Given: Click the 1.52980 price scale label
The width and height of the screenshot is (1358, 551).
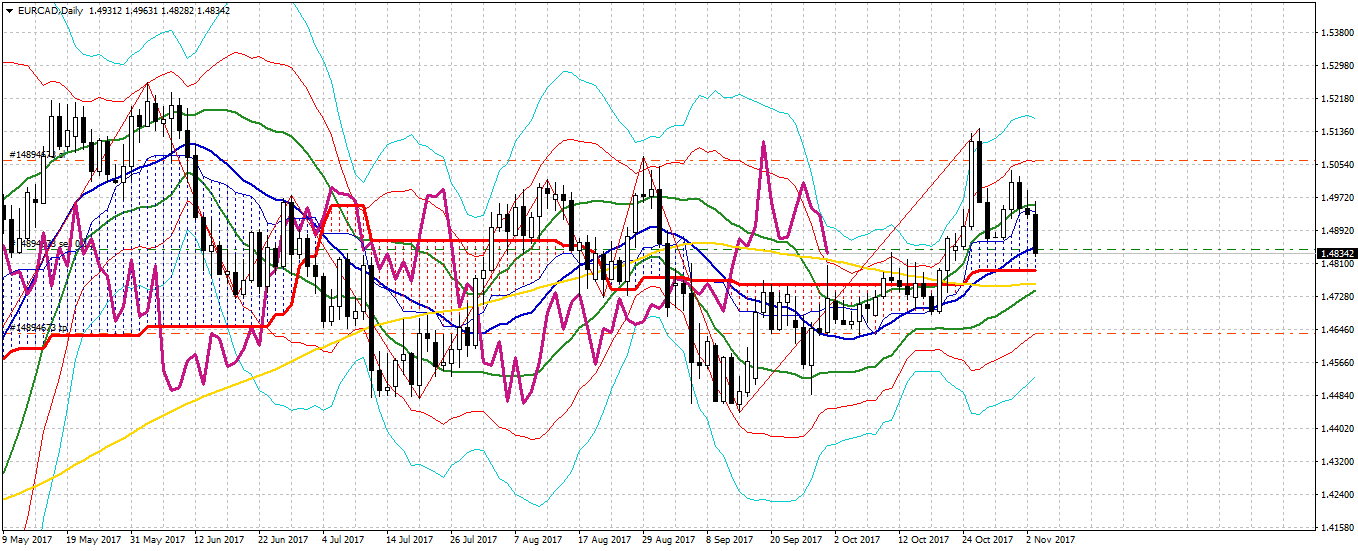Looking at the screenshot, I should [1336, 66].
